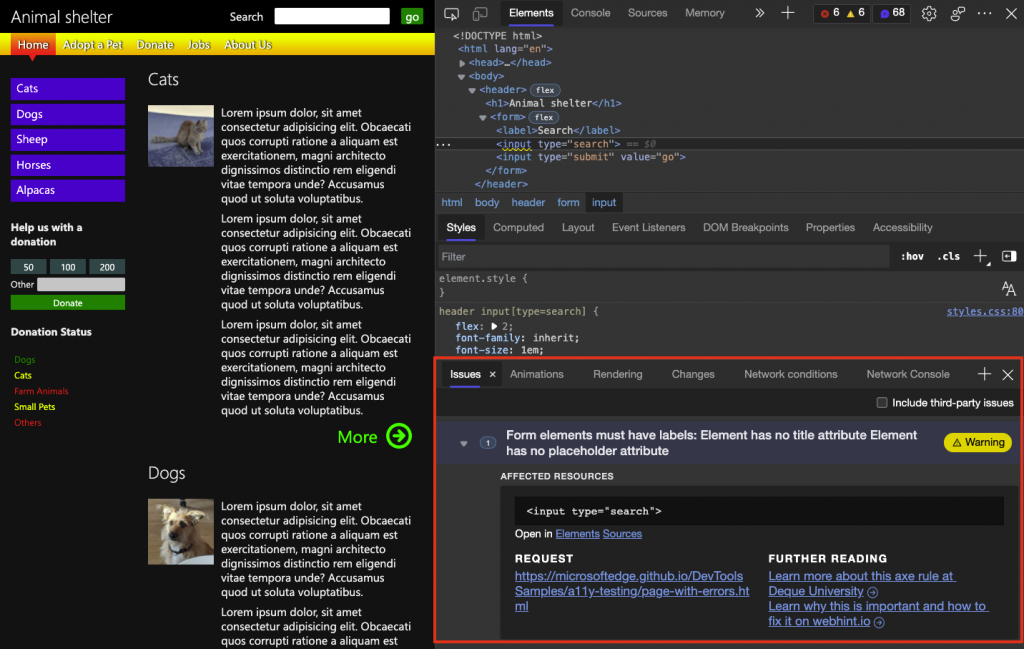Select the 50 donation amount button
The width and height of the screenshot is (1024, 649).
(x=29, y=267)
